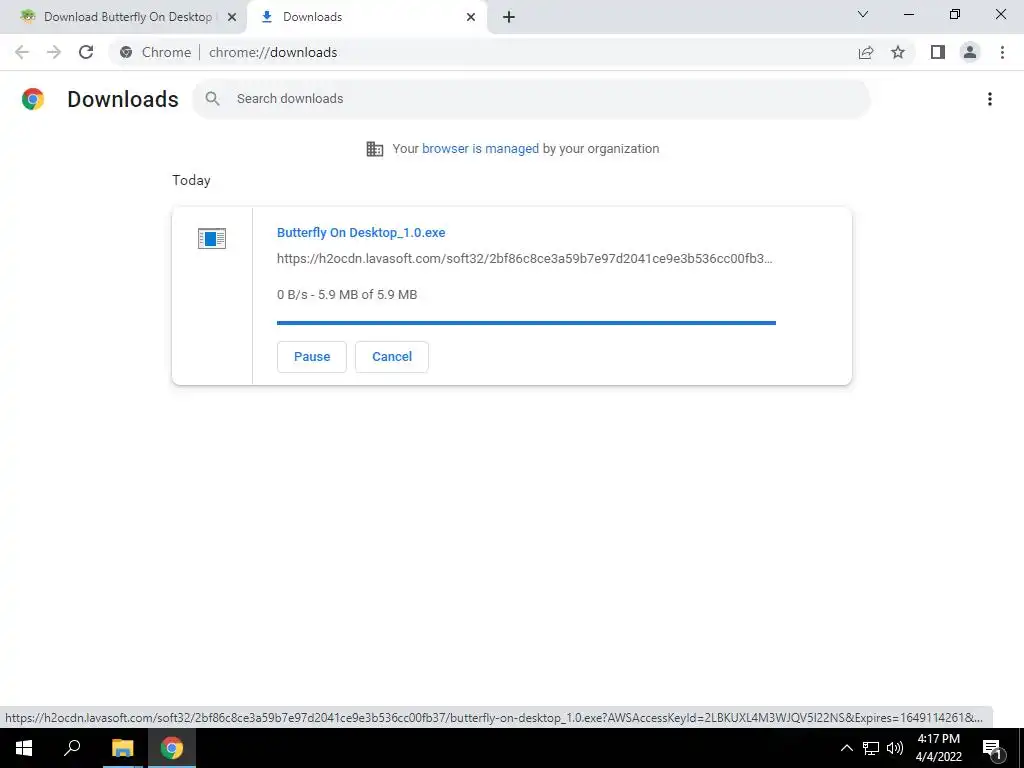The width and height of the screenshot is (1024, 768).
Task: Open a new tab with plus button
Action: pyautogui.click(x=509, y=17)
